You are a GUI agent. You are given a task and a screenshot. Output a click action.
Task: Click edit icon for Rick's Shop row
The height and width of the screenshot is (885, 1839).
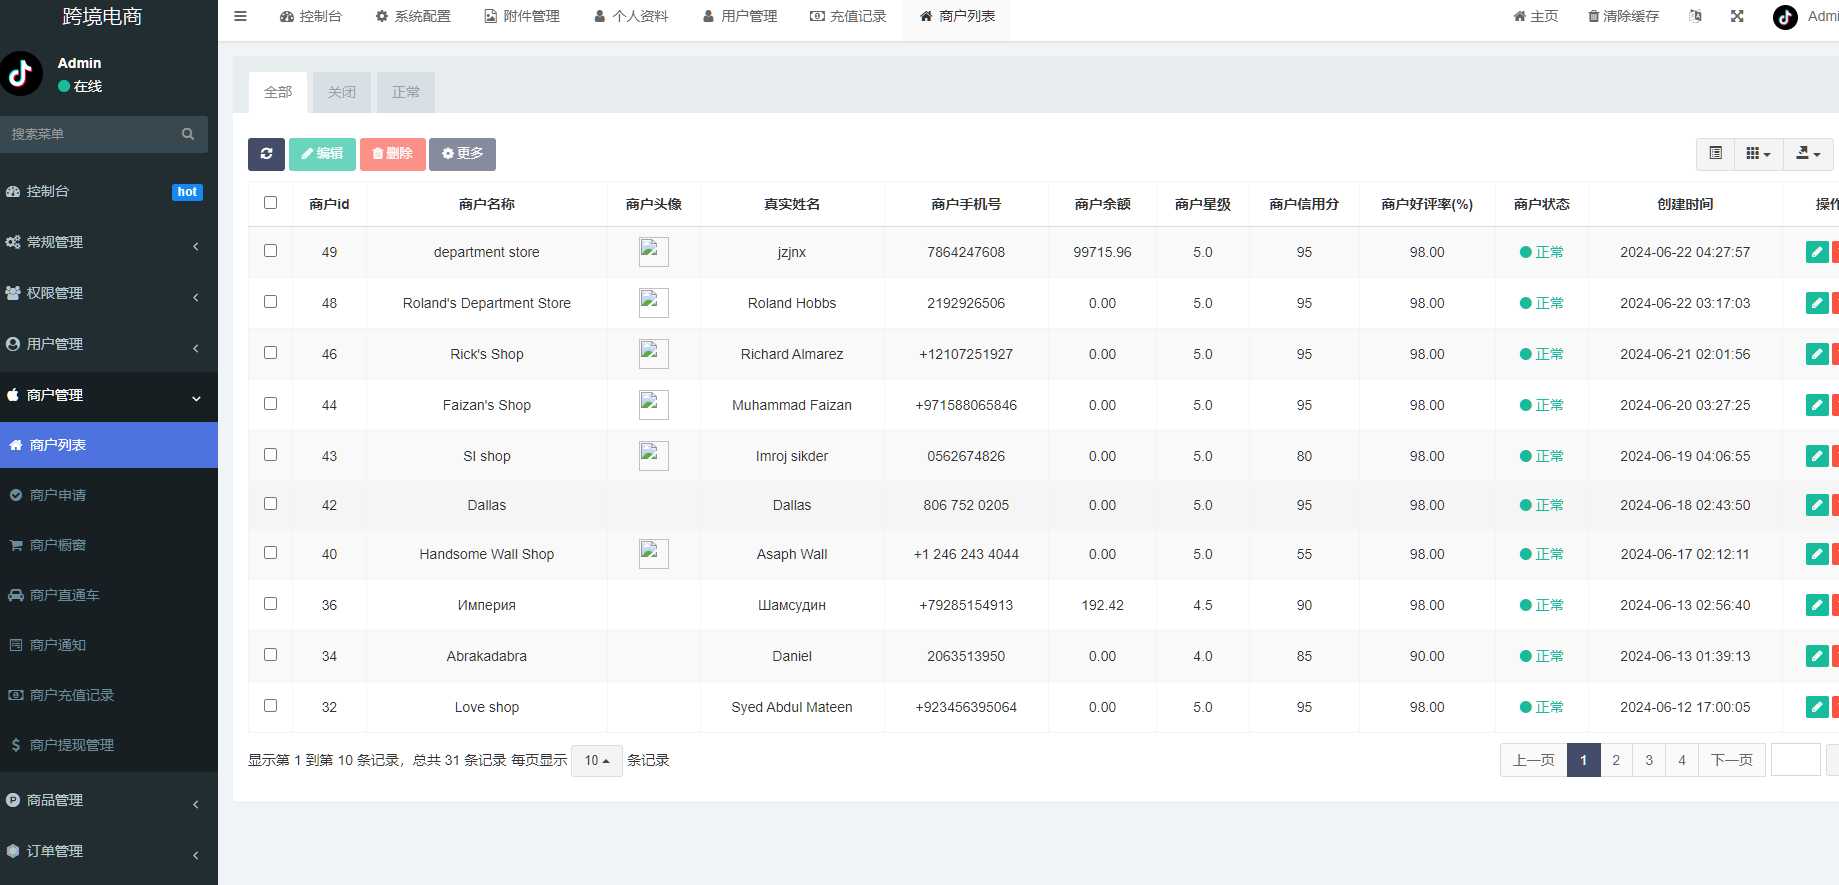(x=1817, y=354)
